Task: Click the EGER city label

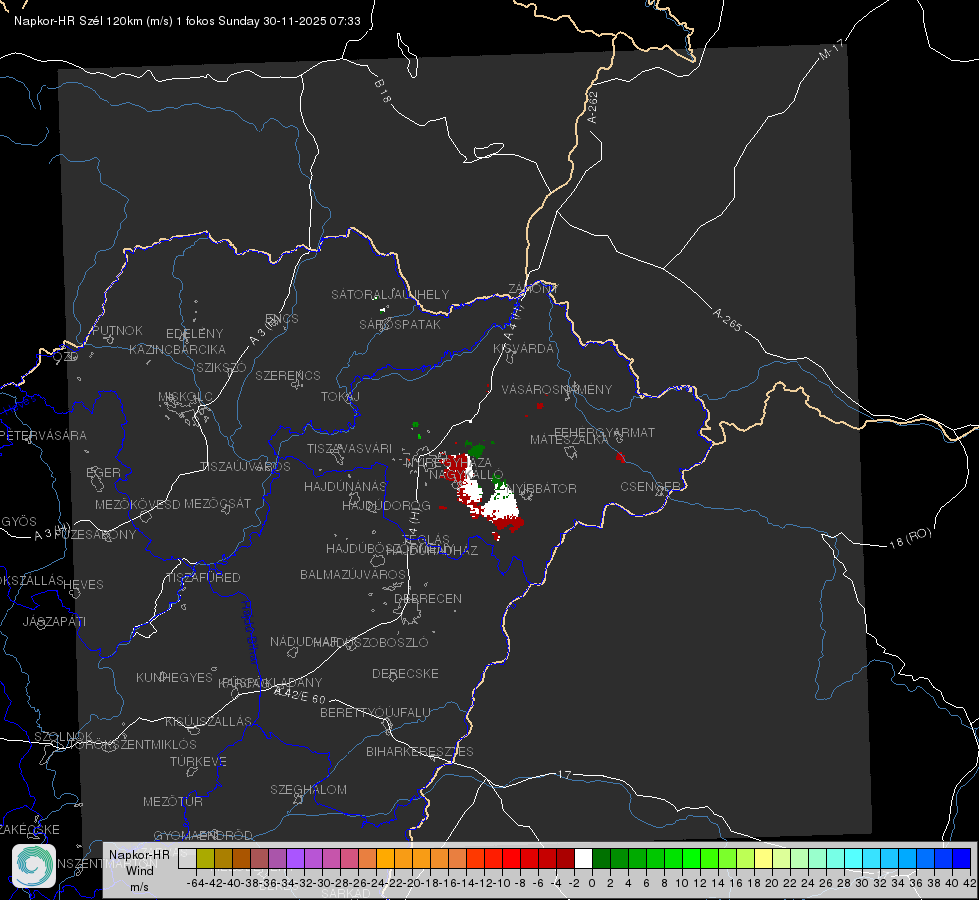Action: 103,472
